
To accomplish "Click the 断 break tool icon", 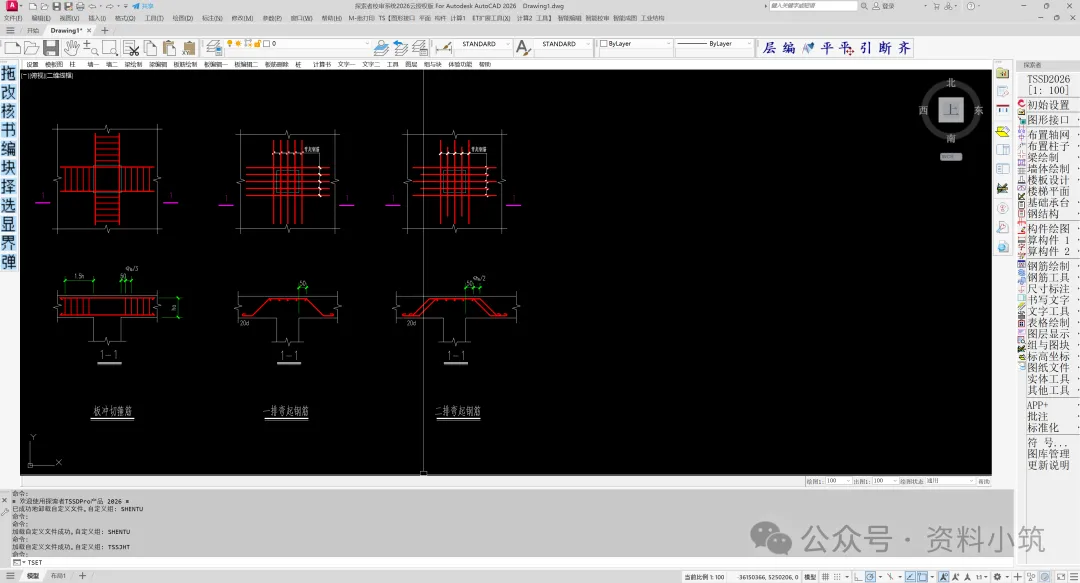I will coord(885,48).
